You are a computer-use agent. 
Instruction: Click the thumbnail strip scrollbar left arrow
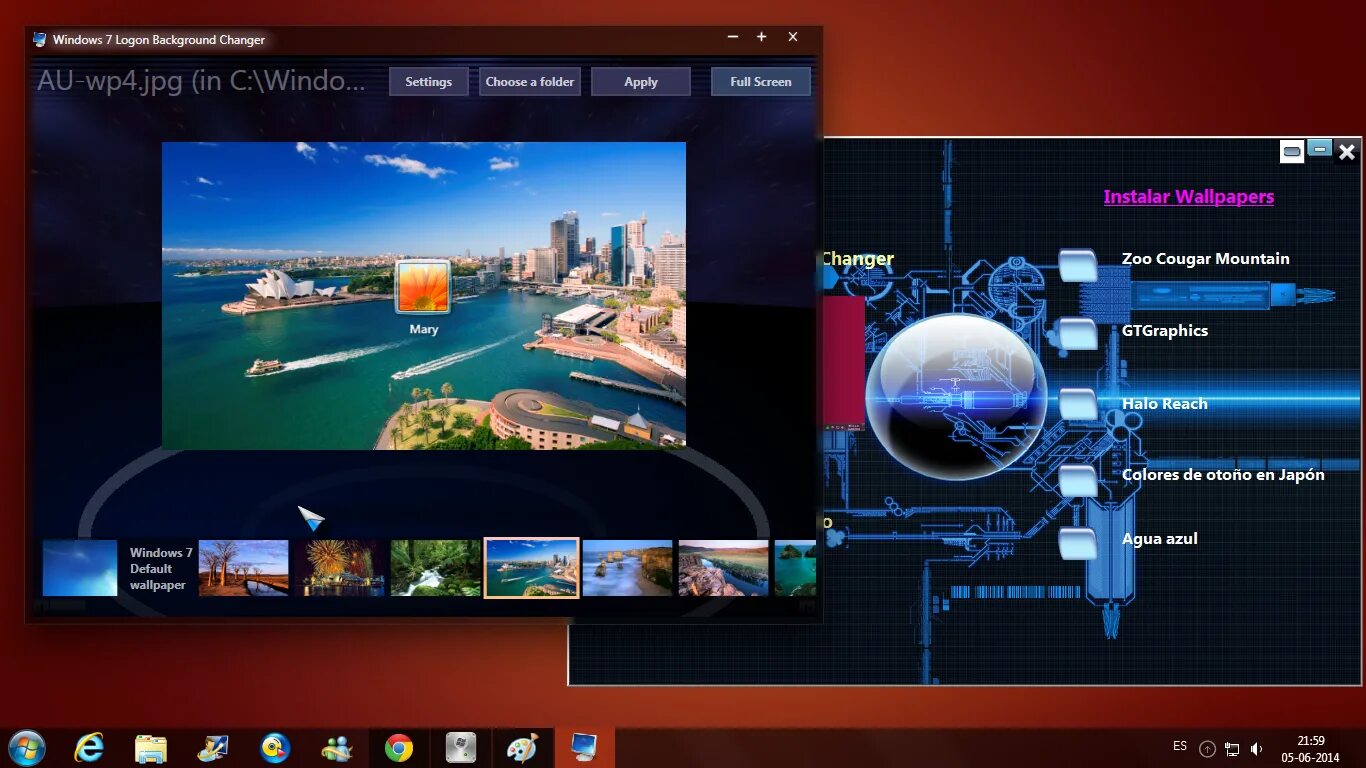39,605
